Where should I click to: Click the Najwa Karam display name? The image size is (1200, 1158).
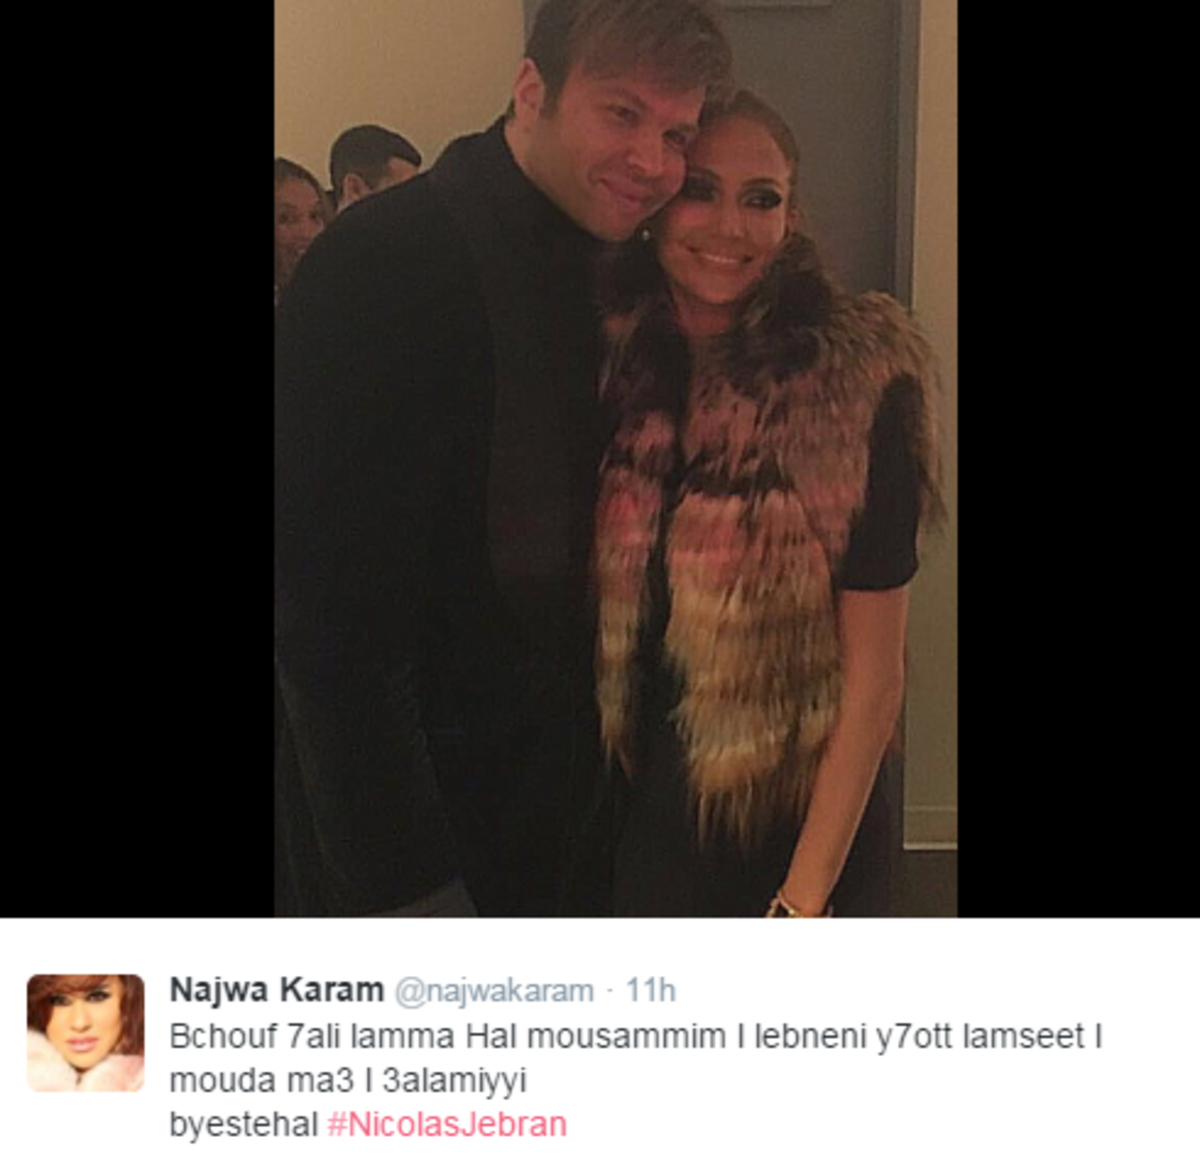277,990
